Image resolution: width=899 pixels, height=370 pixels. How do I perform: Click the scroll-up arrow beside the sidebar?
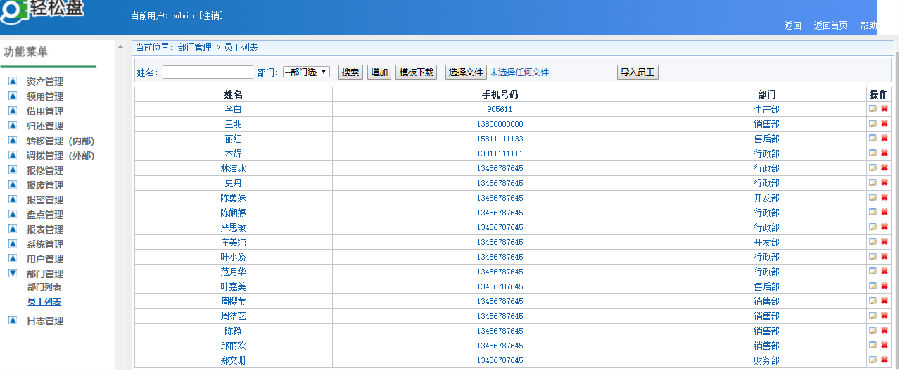(x=120, y=46)
